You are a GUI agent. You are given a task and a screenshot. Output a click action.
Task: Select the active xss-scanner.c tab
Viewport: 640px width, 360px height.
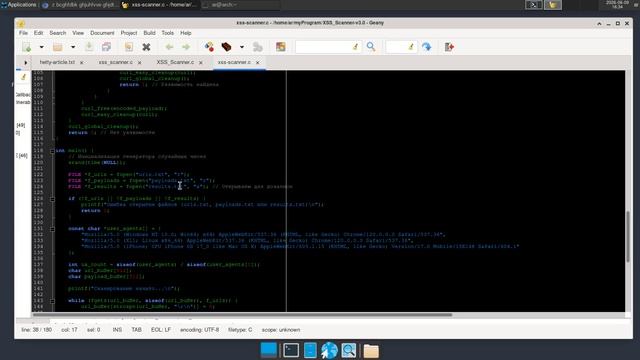tap(234, 62)
